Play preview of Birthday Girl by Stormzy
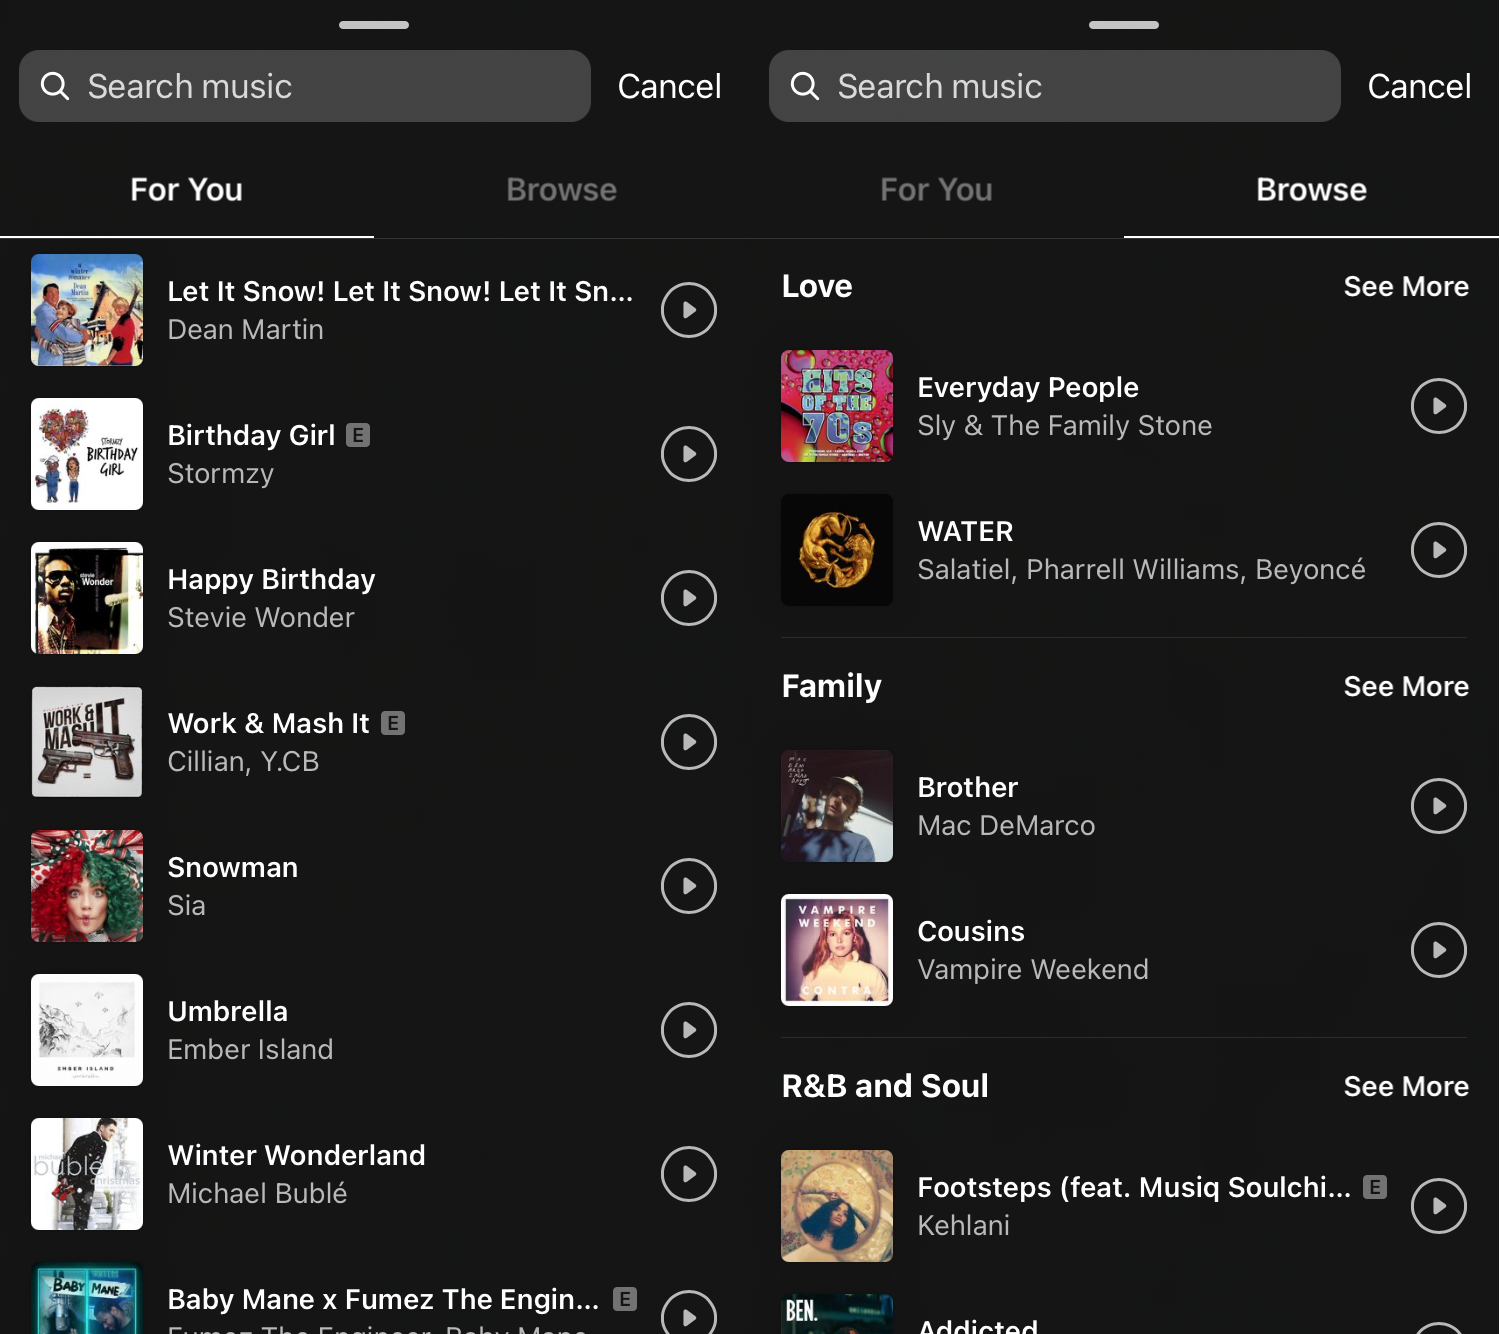This screenshot has height=1334, width=1500. [689, 454]
